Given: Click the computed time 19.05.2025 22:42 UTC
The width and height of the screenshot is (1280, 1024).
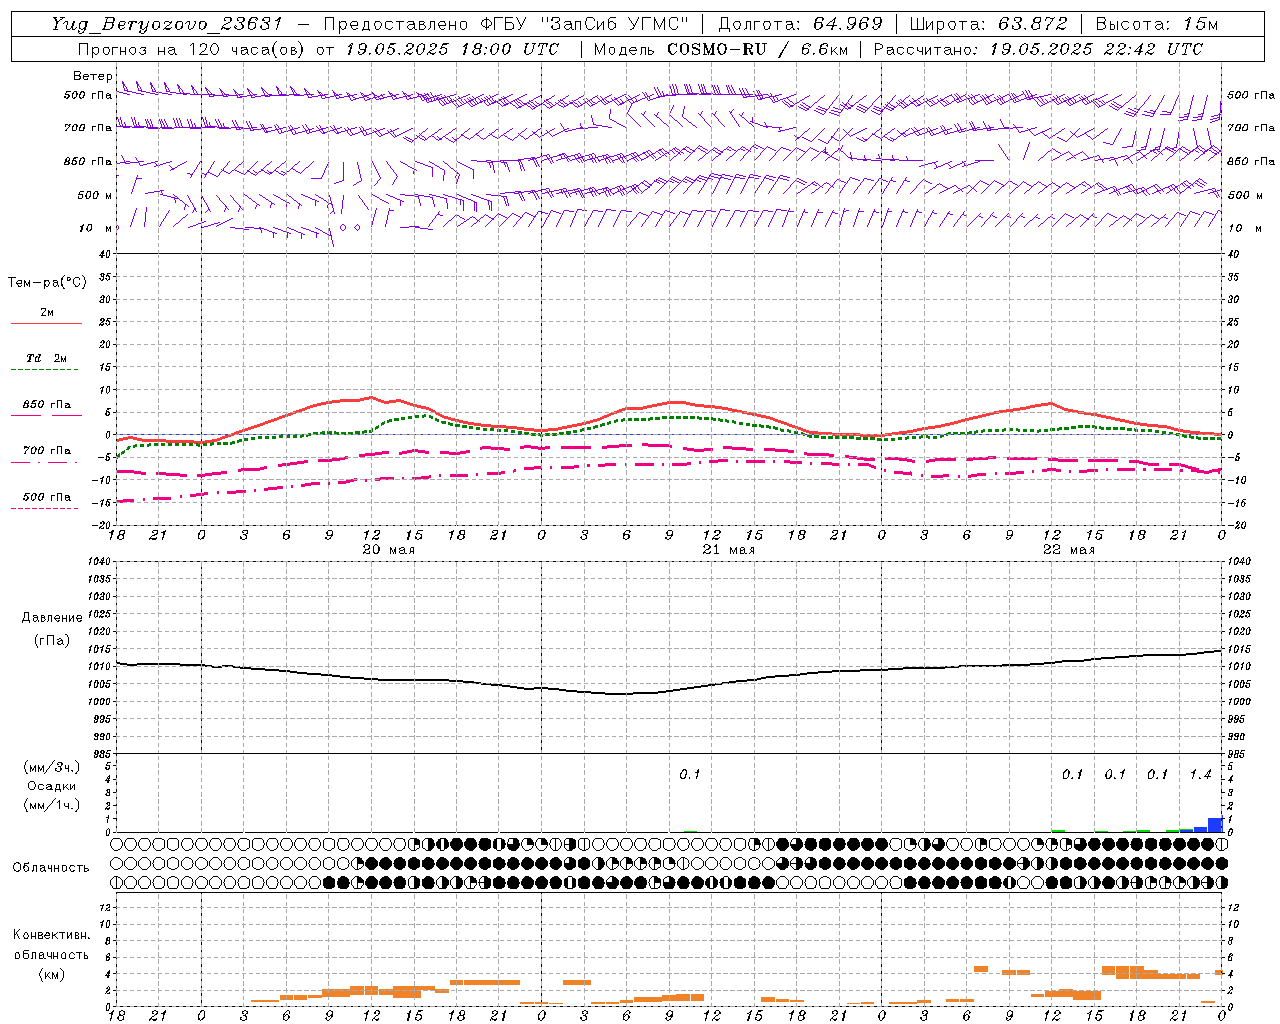Looking at the screenshot, I should pos(1096,49).
